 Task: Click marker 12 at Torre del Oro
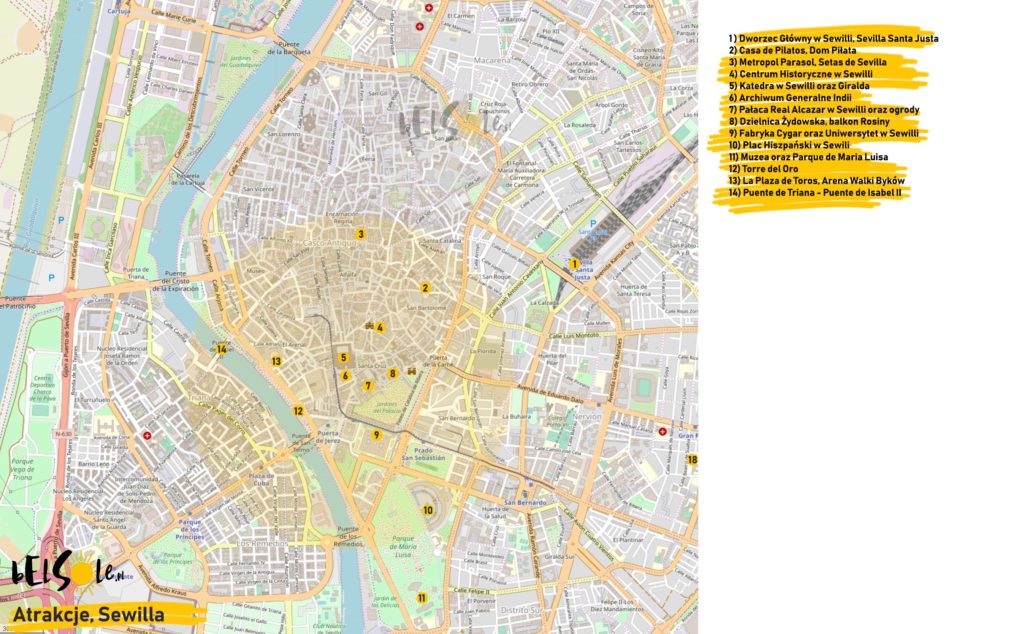coord(298,410)
